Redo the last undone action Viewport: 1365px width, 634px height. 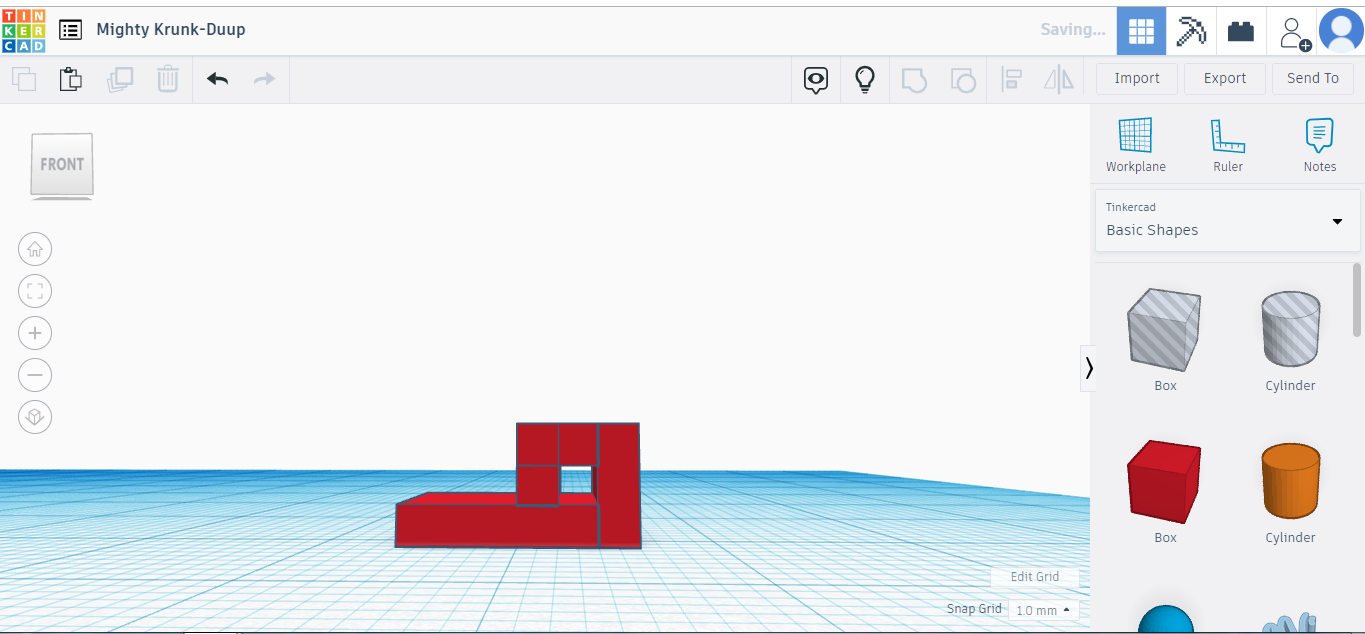pos(264,79)
